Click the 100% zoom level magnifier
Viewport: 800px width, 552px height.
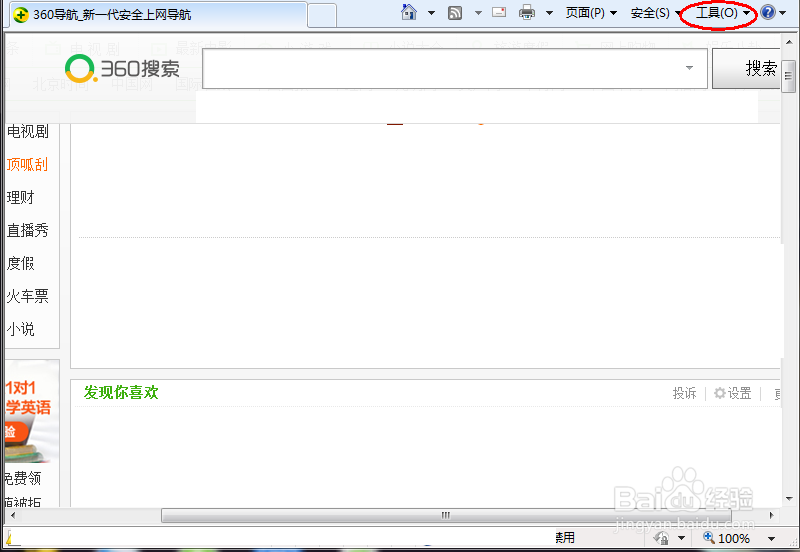[x=709, y=537]
